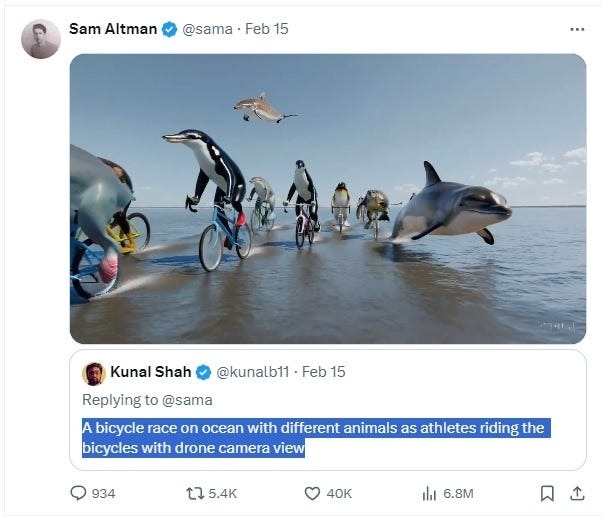602x517 pixels.
Task: Click the retweet arrows icon
Action: point(194,493)
